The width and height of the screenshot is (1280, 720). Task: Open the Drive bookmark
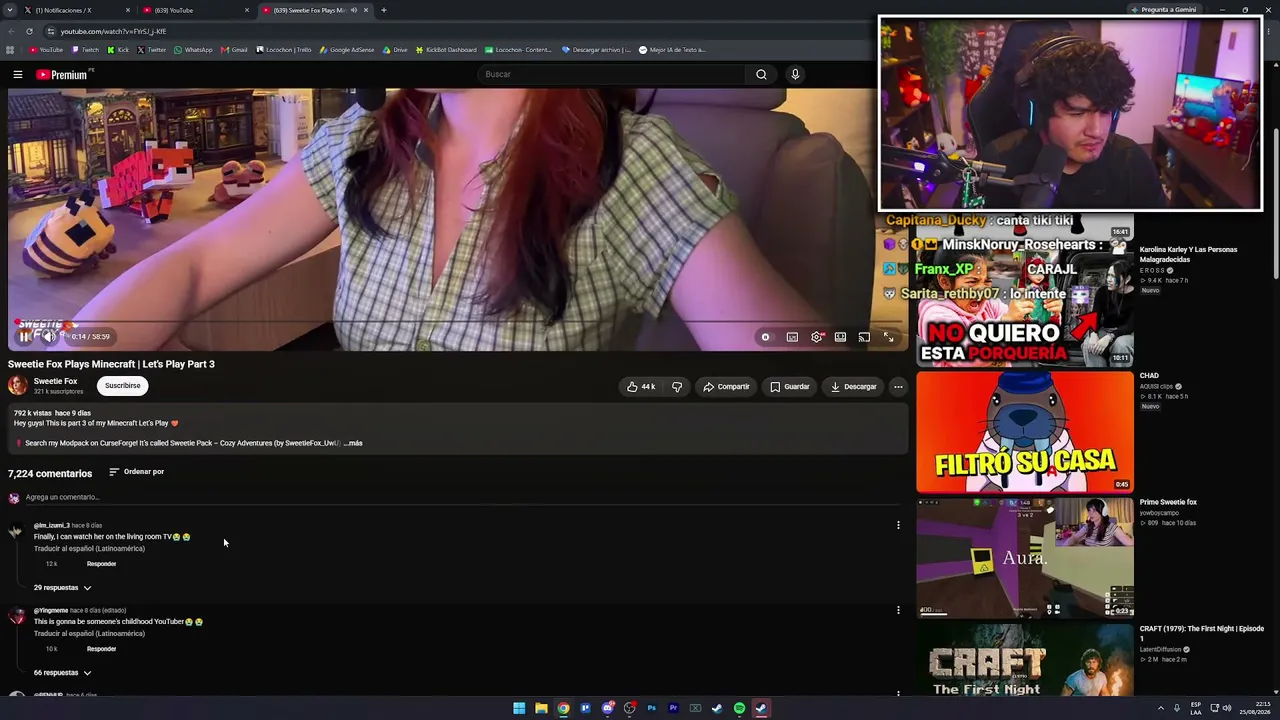click(395, 50)
